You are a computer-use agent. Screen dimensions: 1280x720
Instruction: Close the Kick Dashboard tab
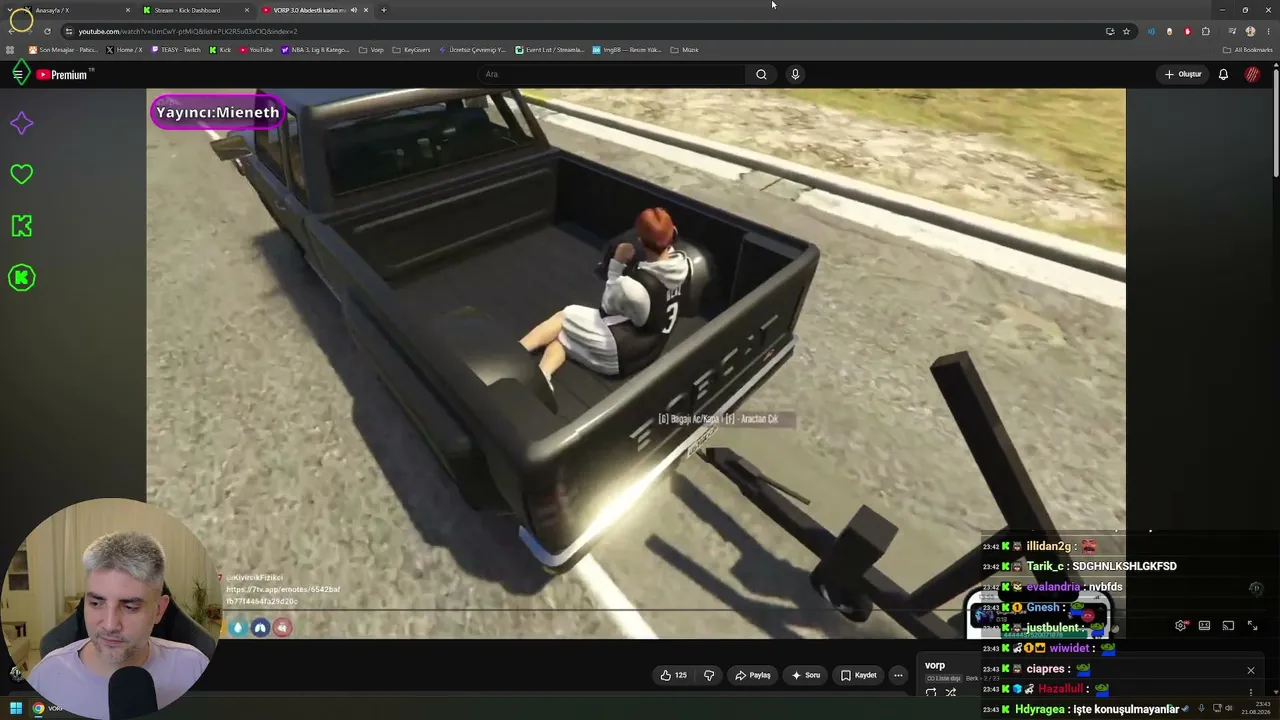coord(247,10)
